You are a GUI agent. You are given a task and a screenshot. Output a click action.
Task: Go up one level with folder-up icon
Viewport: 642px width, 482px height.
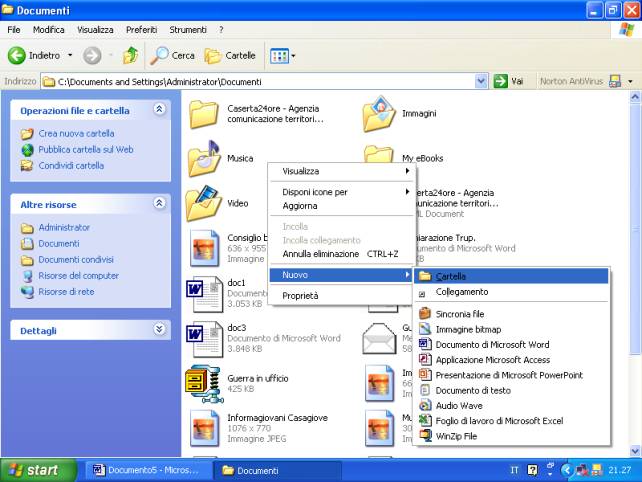pyautogui.click(x=130, y=55)
